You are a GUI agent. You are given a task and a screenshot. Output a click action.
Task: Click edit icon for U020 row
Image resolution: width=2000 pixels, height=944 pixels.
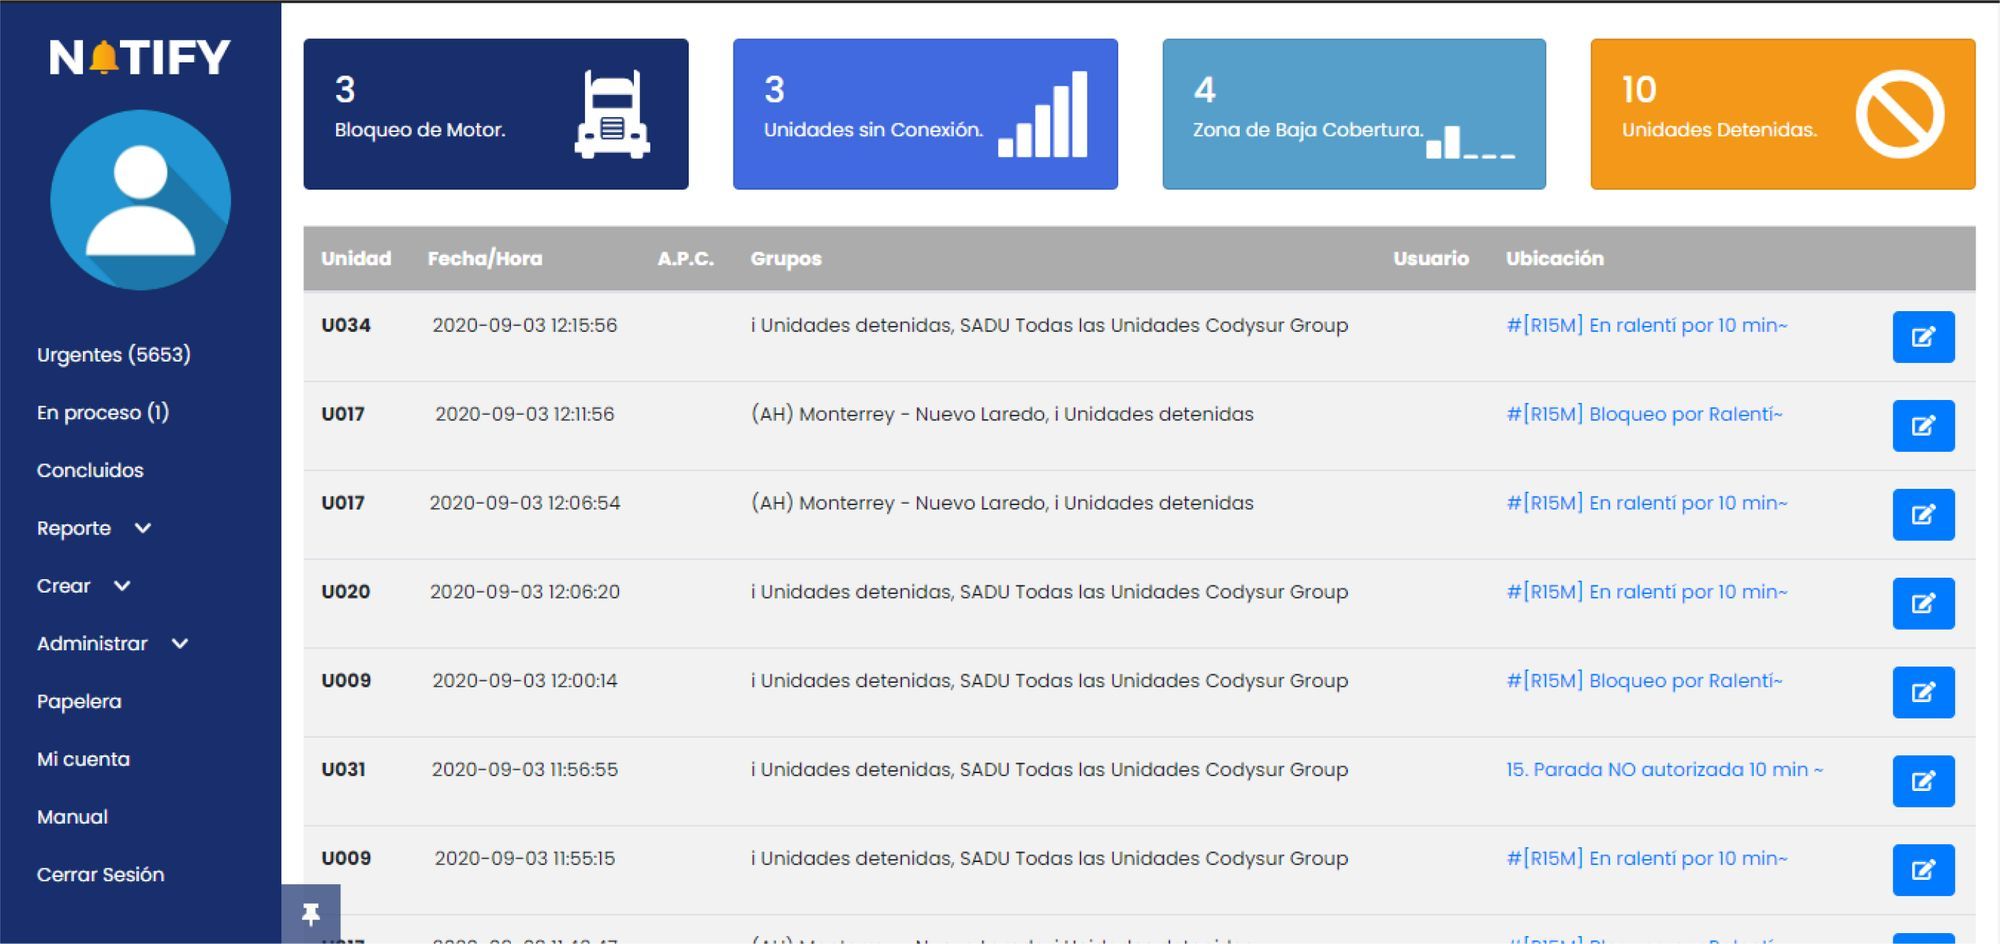1922,604
